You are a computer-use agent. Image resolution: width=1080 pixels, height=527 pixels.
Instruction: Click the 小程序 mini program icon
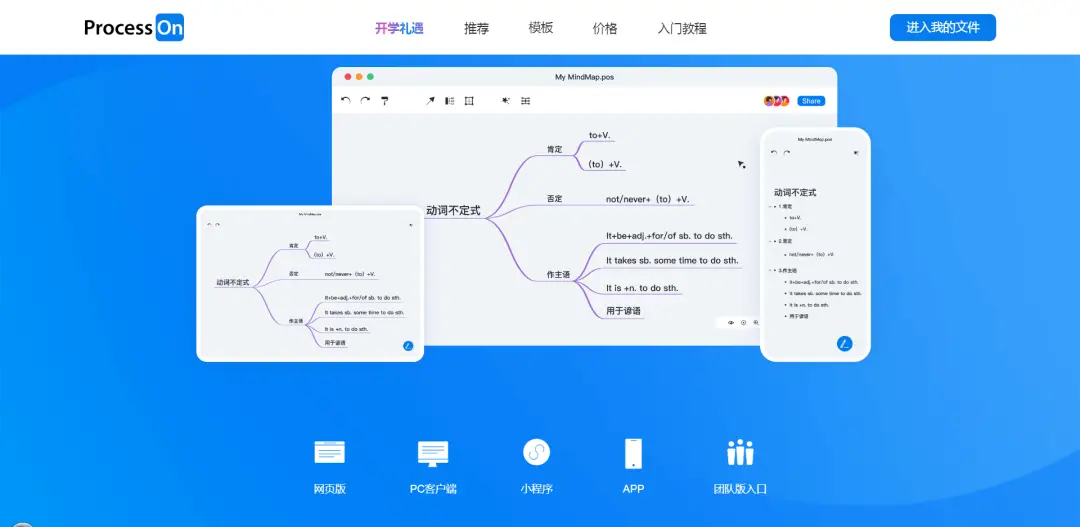(x=537, y=452)
